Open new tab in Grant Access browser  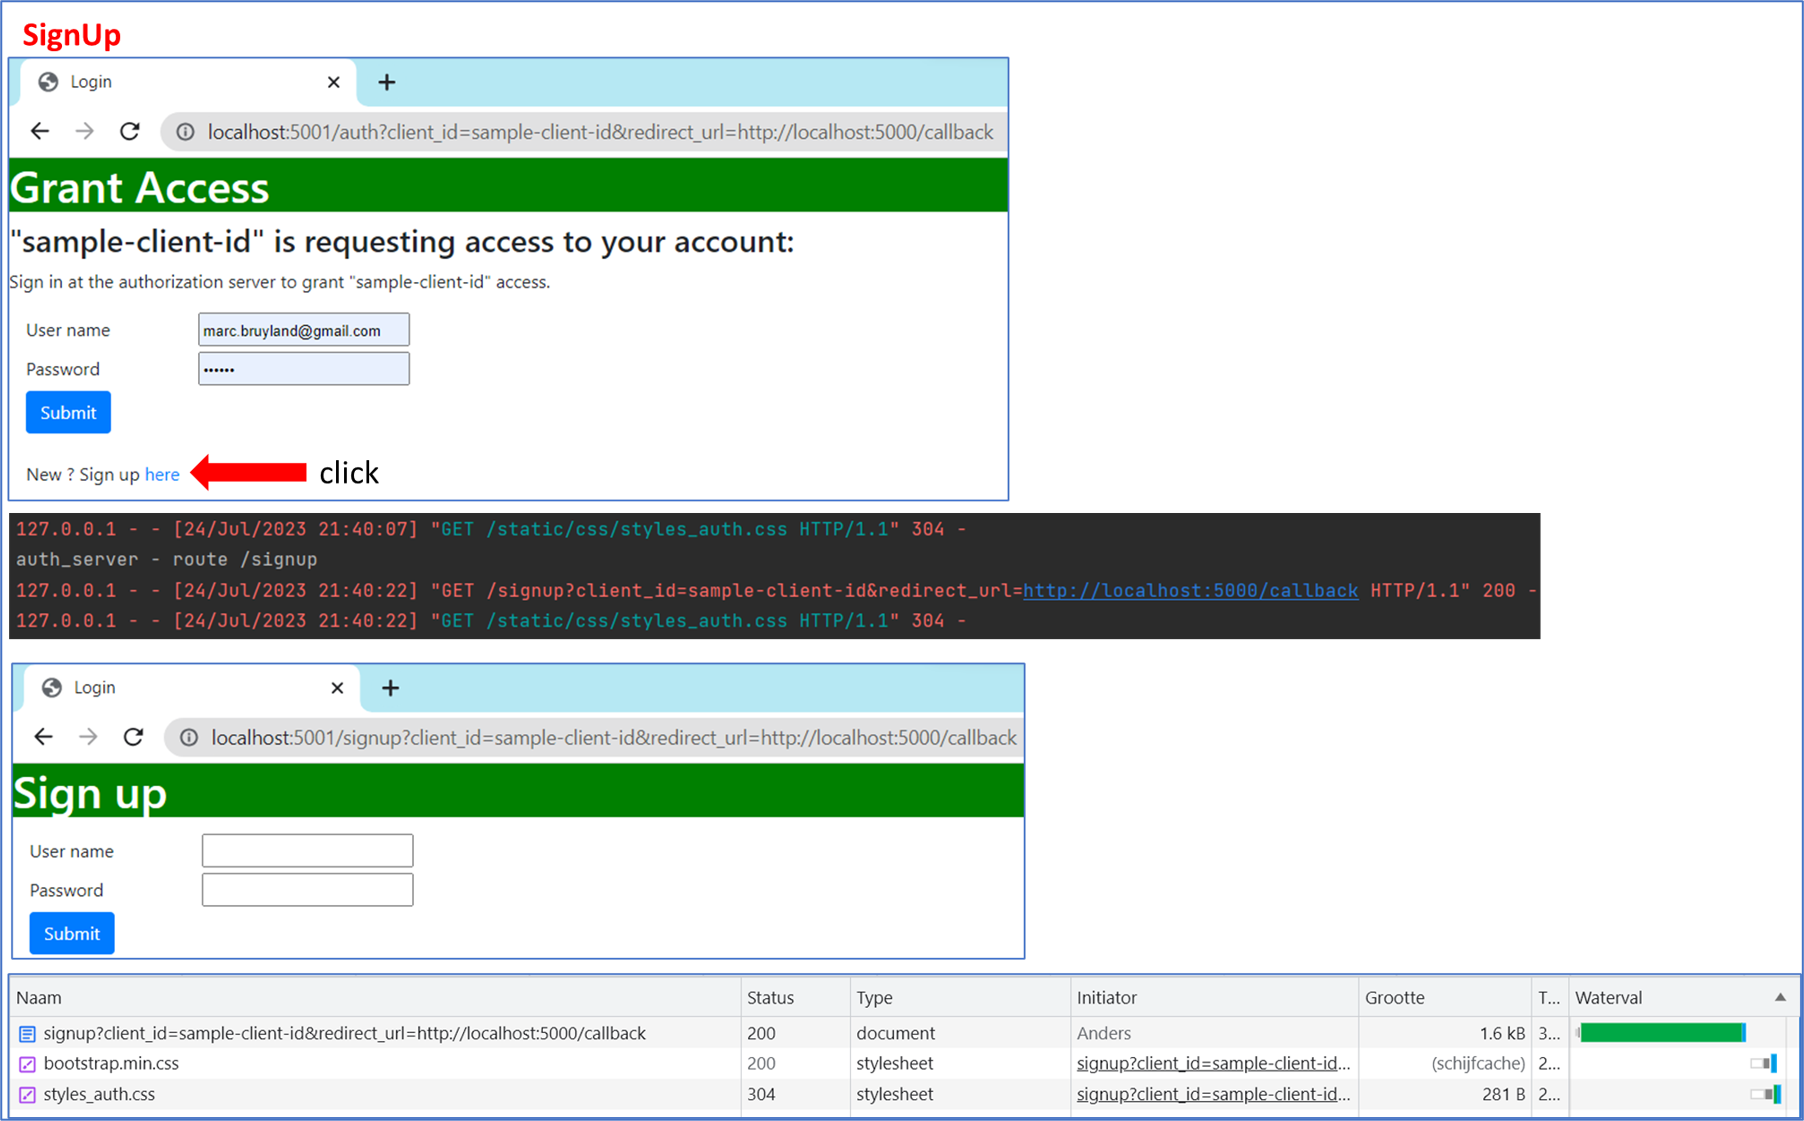tap(387, 82)
